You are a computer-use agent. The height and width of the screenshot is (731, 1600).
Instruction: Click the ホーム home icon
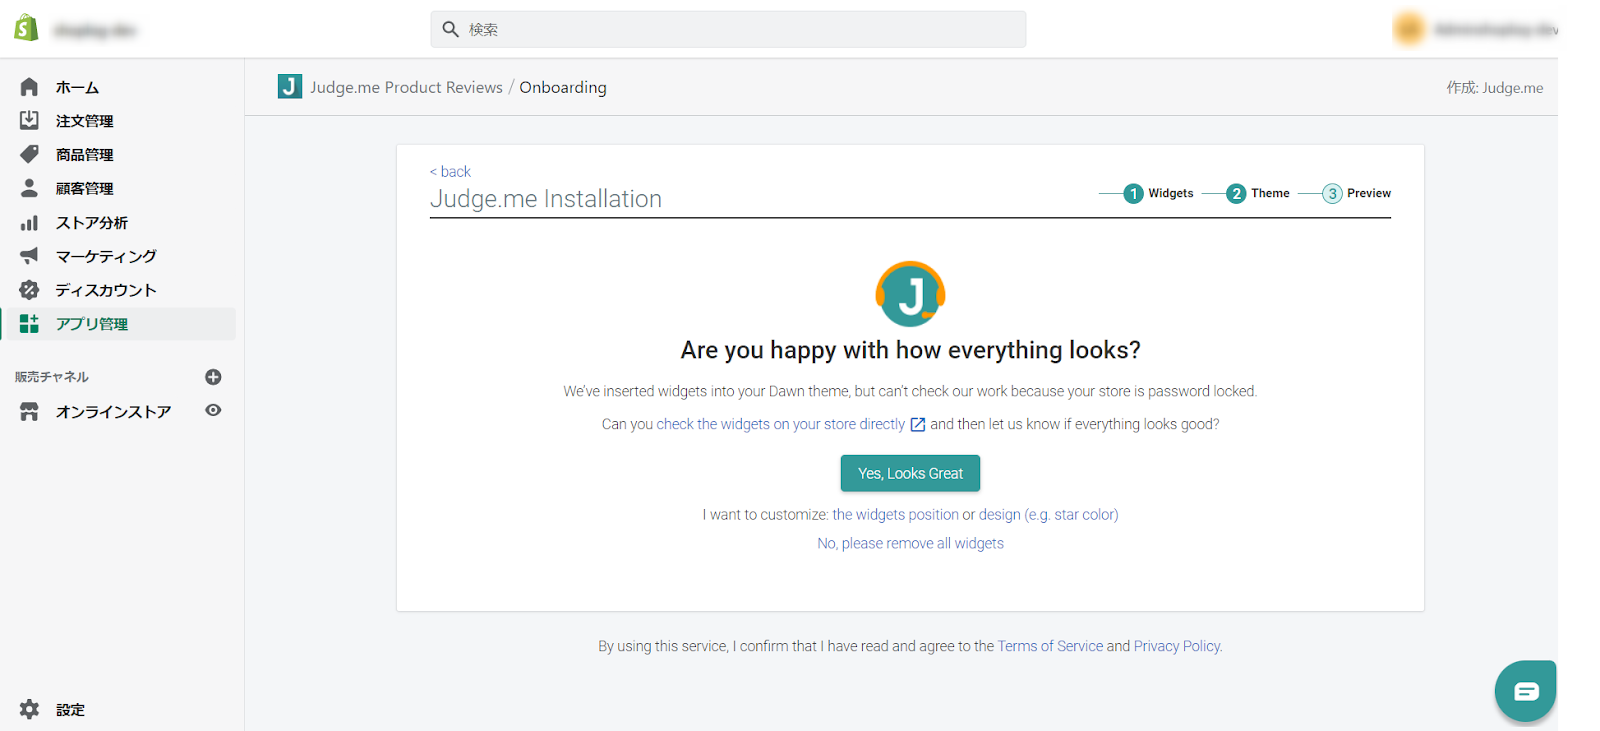(29, 87)
